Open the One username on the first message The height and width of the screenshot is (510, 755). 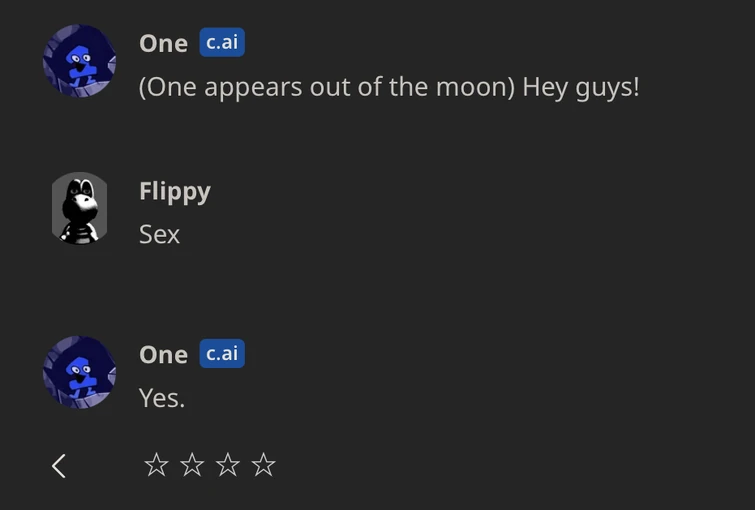163,43
